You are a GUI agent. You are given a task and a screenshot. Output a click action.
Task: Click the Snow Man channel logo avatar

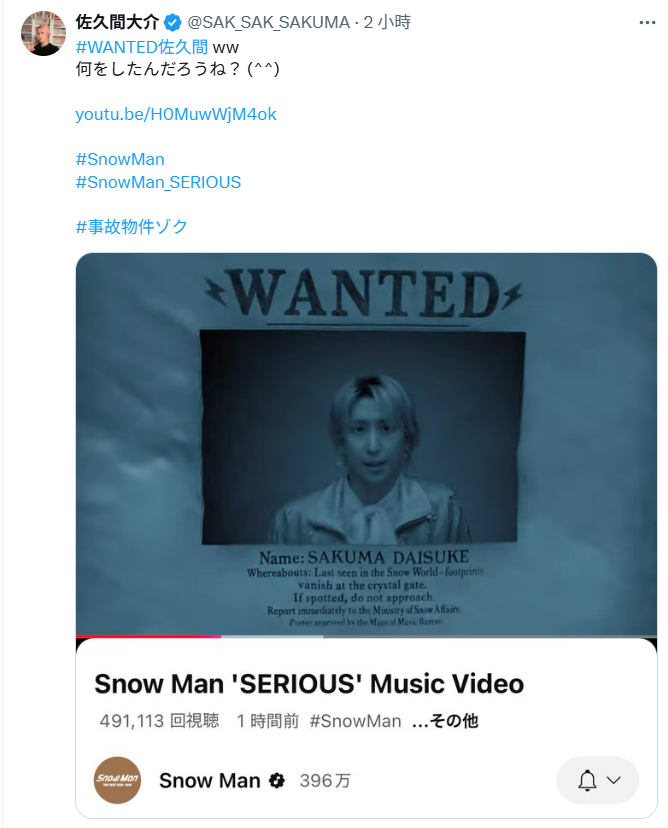click(117, 780)
